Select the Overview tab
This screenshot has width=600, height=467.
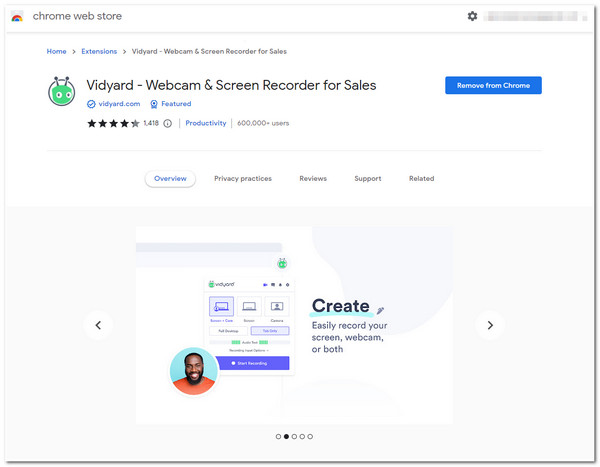click(x=170, y=178)
